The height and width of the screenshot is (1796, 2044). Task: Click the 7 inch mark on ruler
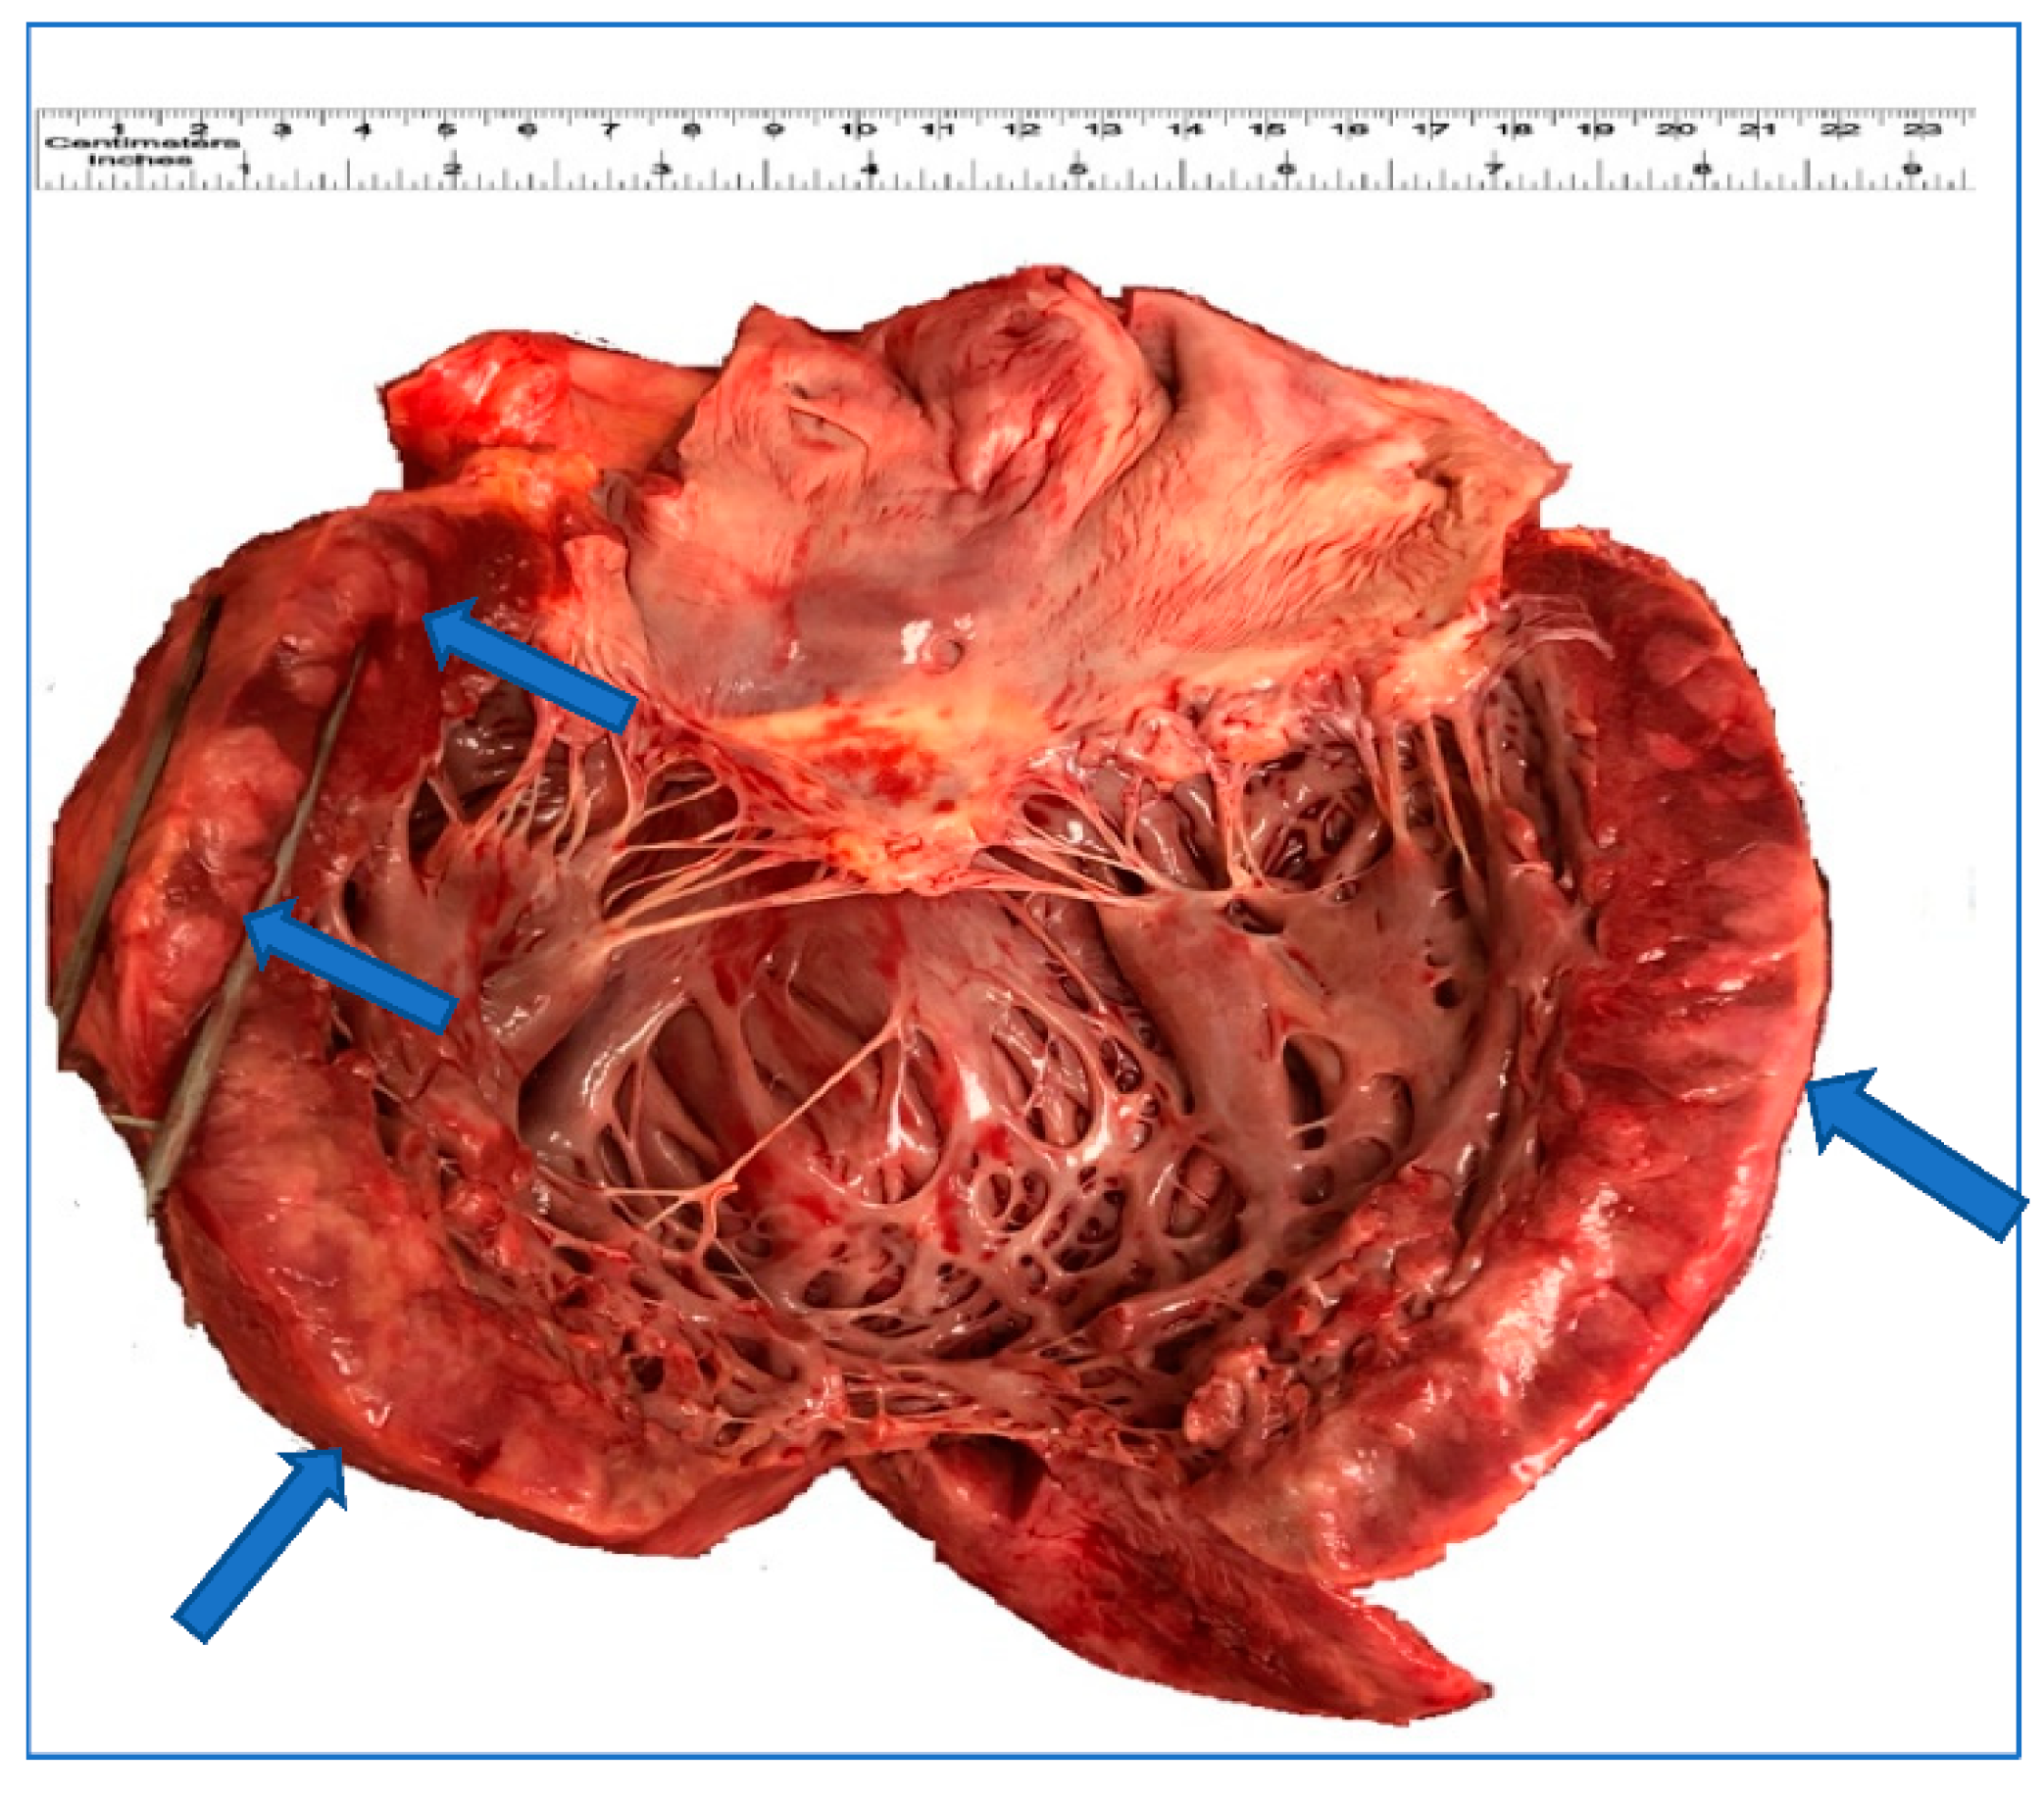pyautogui.click(x=1494, y=168)
